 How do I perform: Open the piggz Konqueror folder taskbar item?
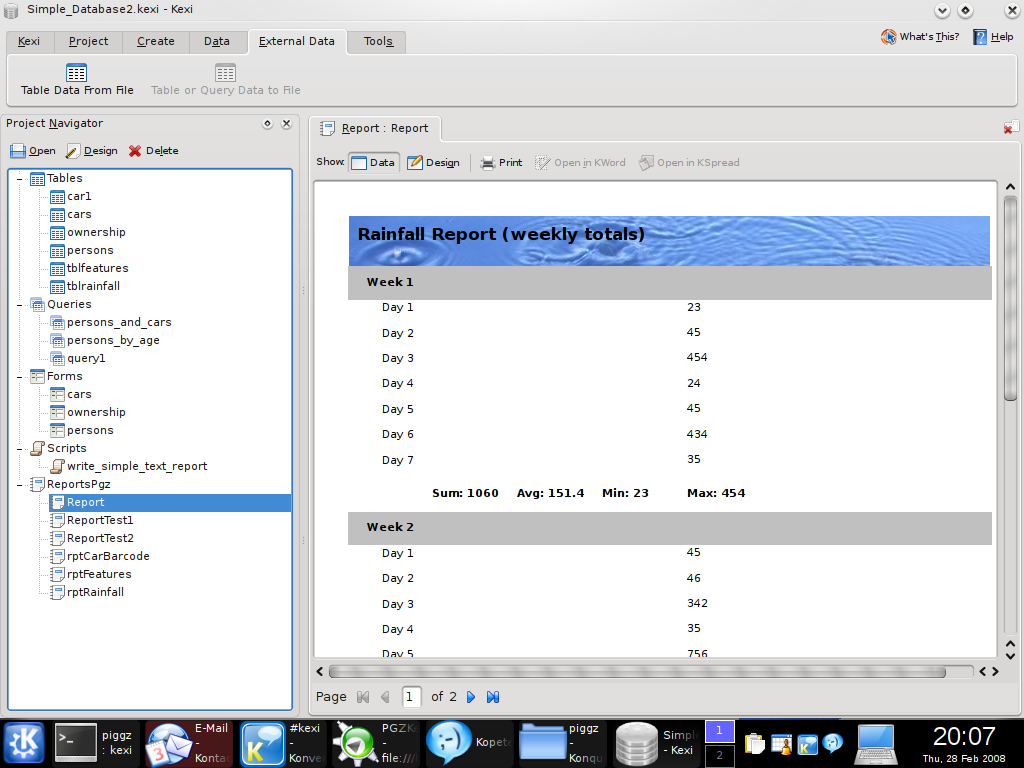pyautogui.click(x=562, y=743)
